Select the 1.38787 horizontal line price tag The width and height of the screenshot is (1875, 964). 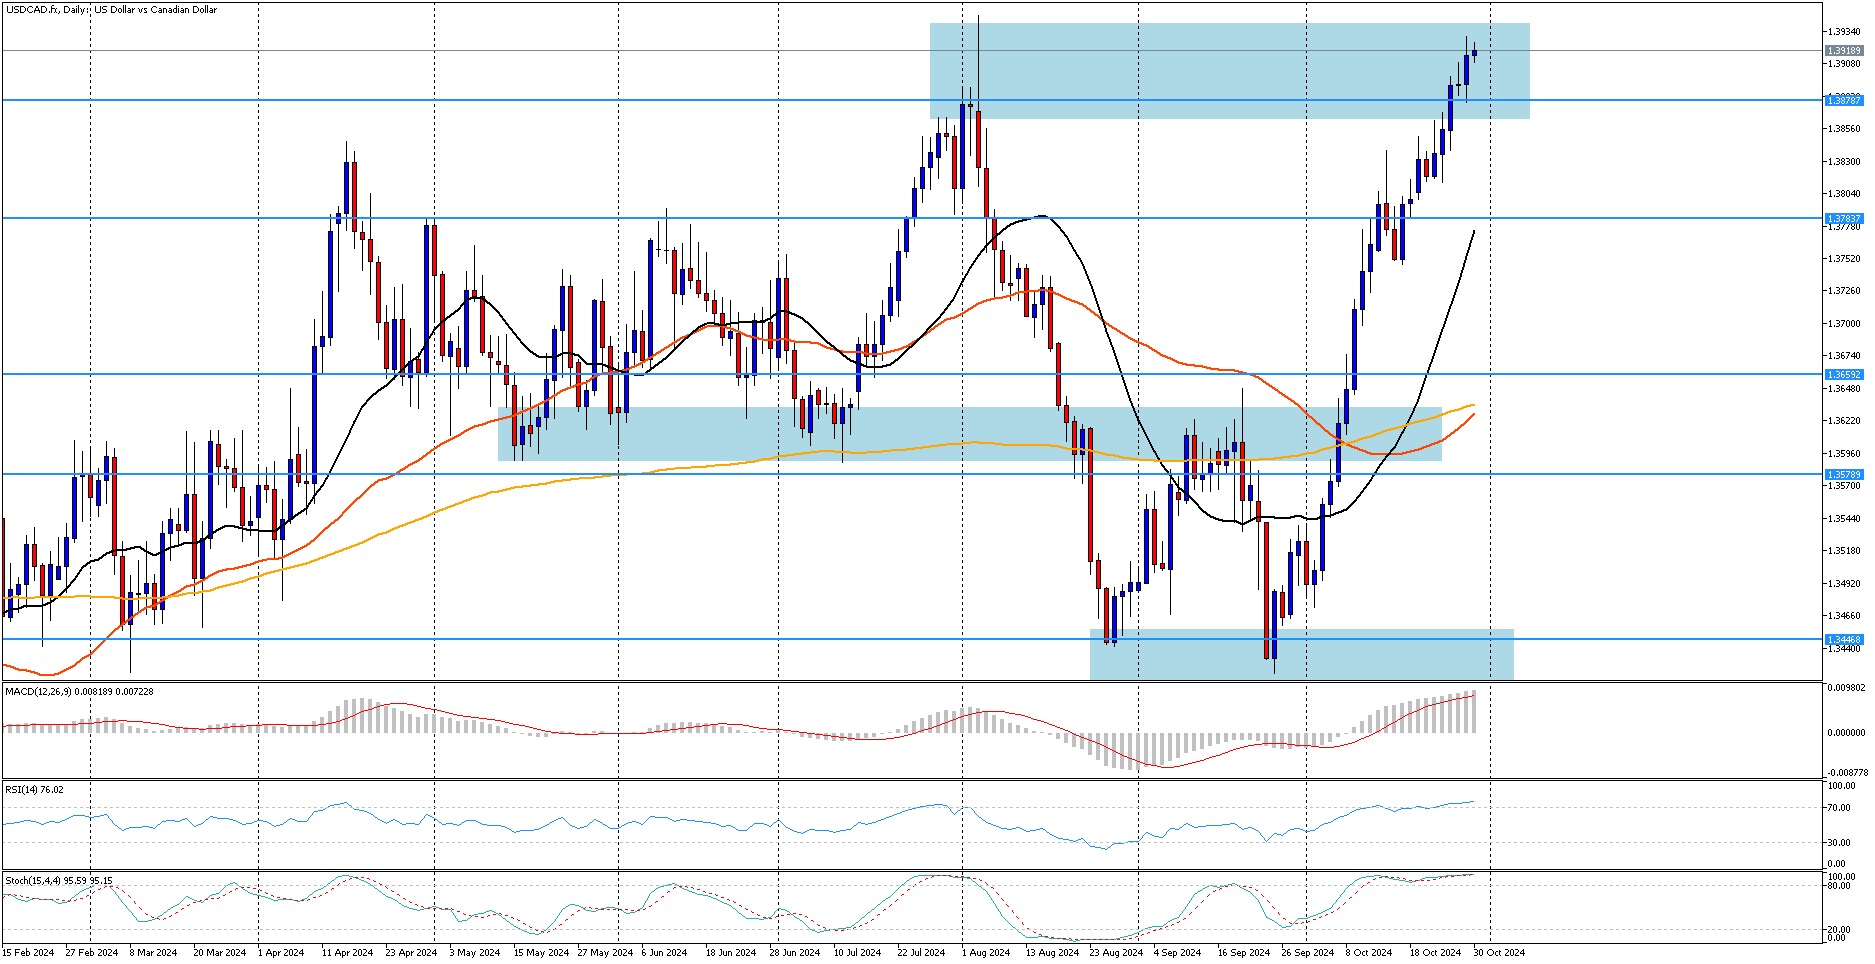(x=1844, y=100)
